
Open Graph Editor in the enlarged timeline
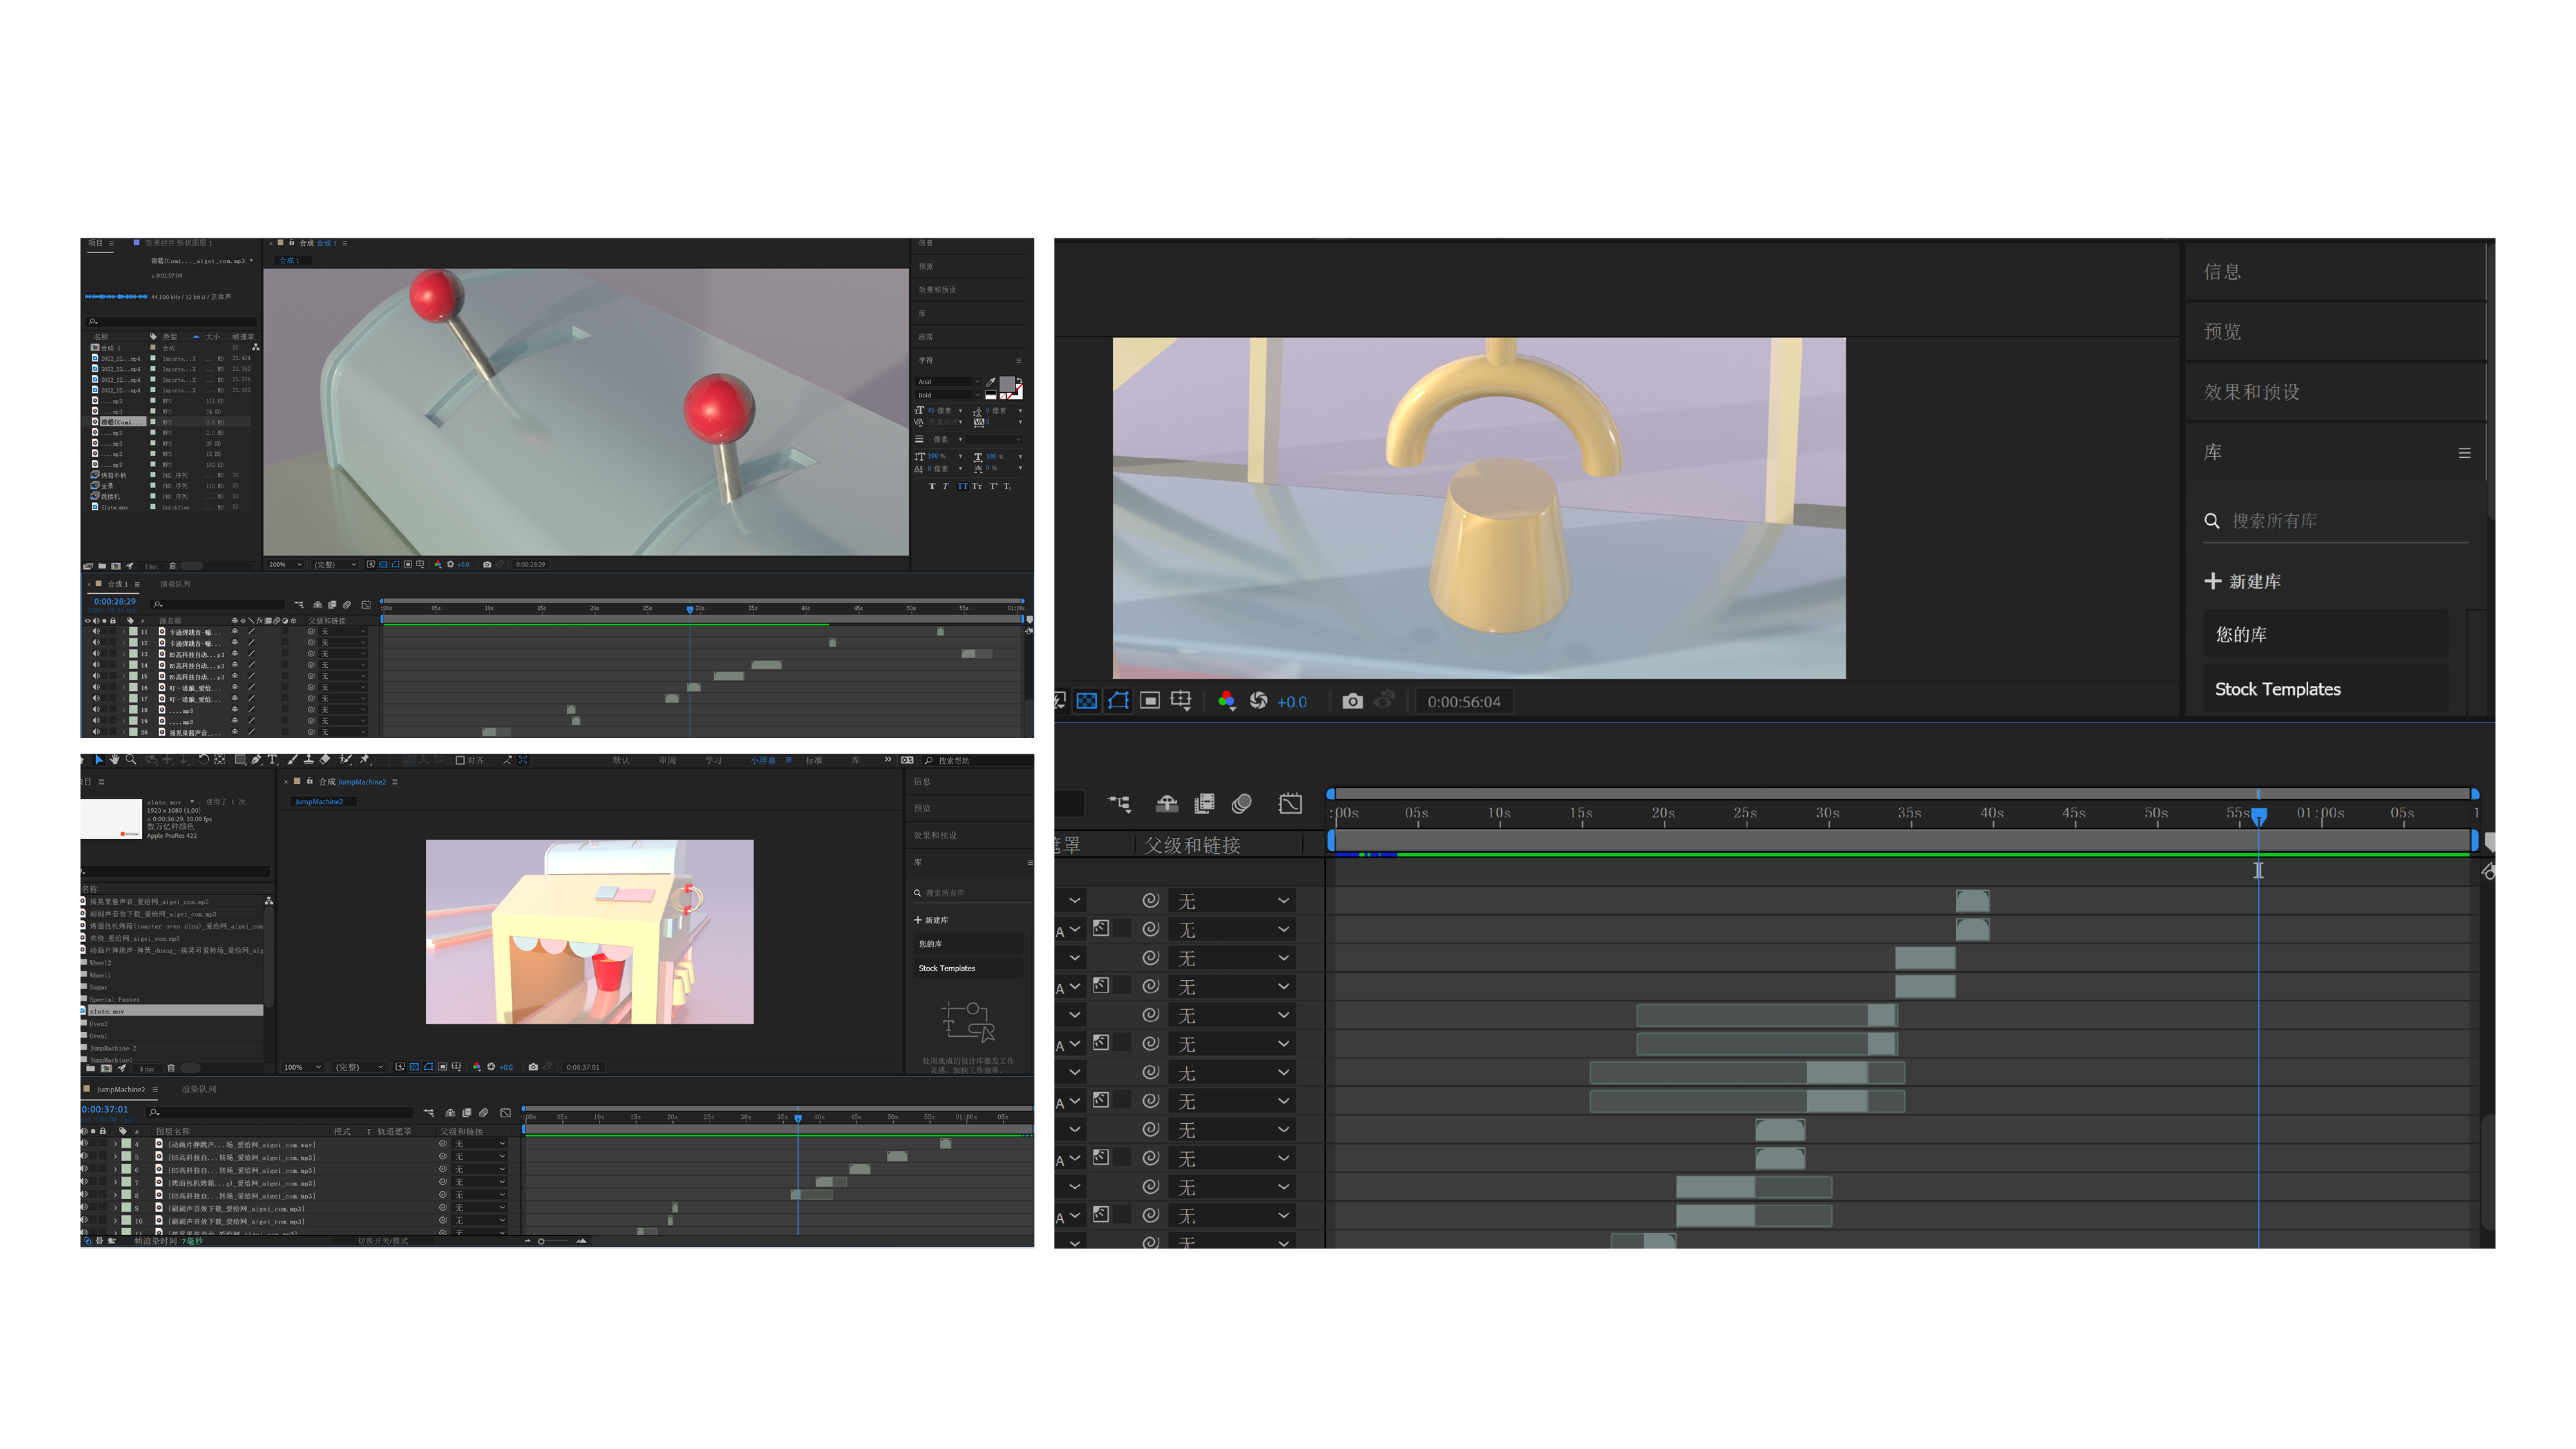[1290, 803]
